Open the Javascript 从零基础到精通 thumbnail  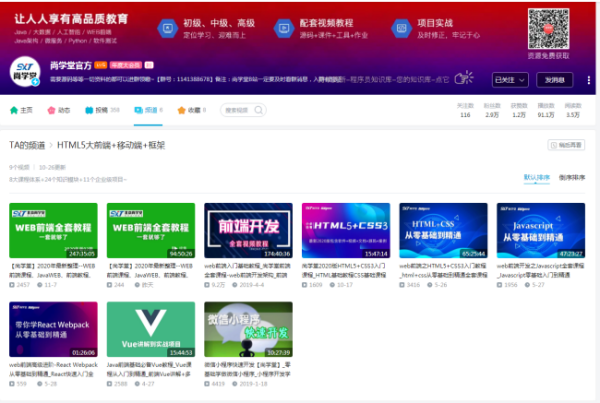point(541,230)
